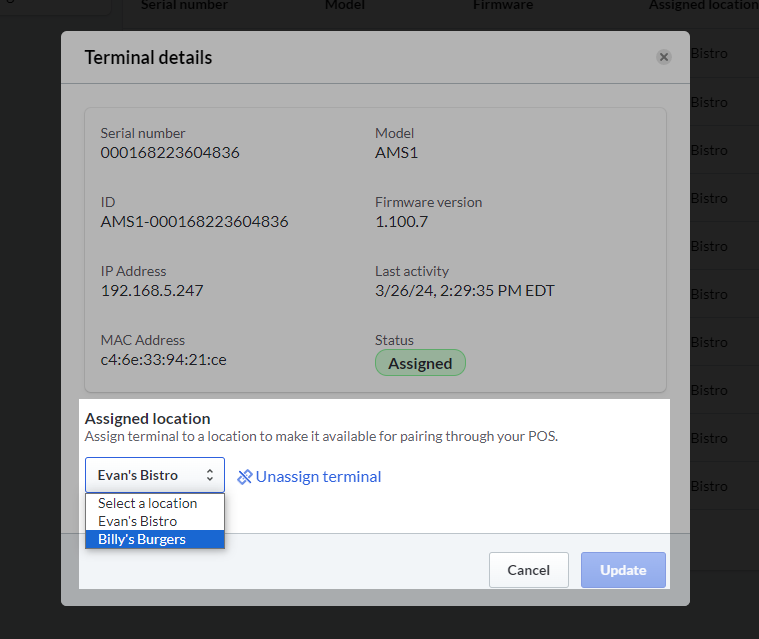Confirm changes with the Update button
The height and width of the screenshot is (639, 759).
tap(623, 570)
